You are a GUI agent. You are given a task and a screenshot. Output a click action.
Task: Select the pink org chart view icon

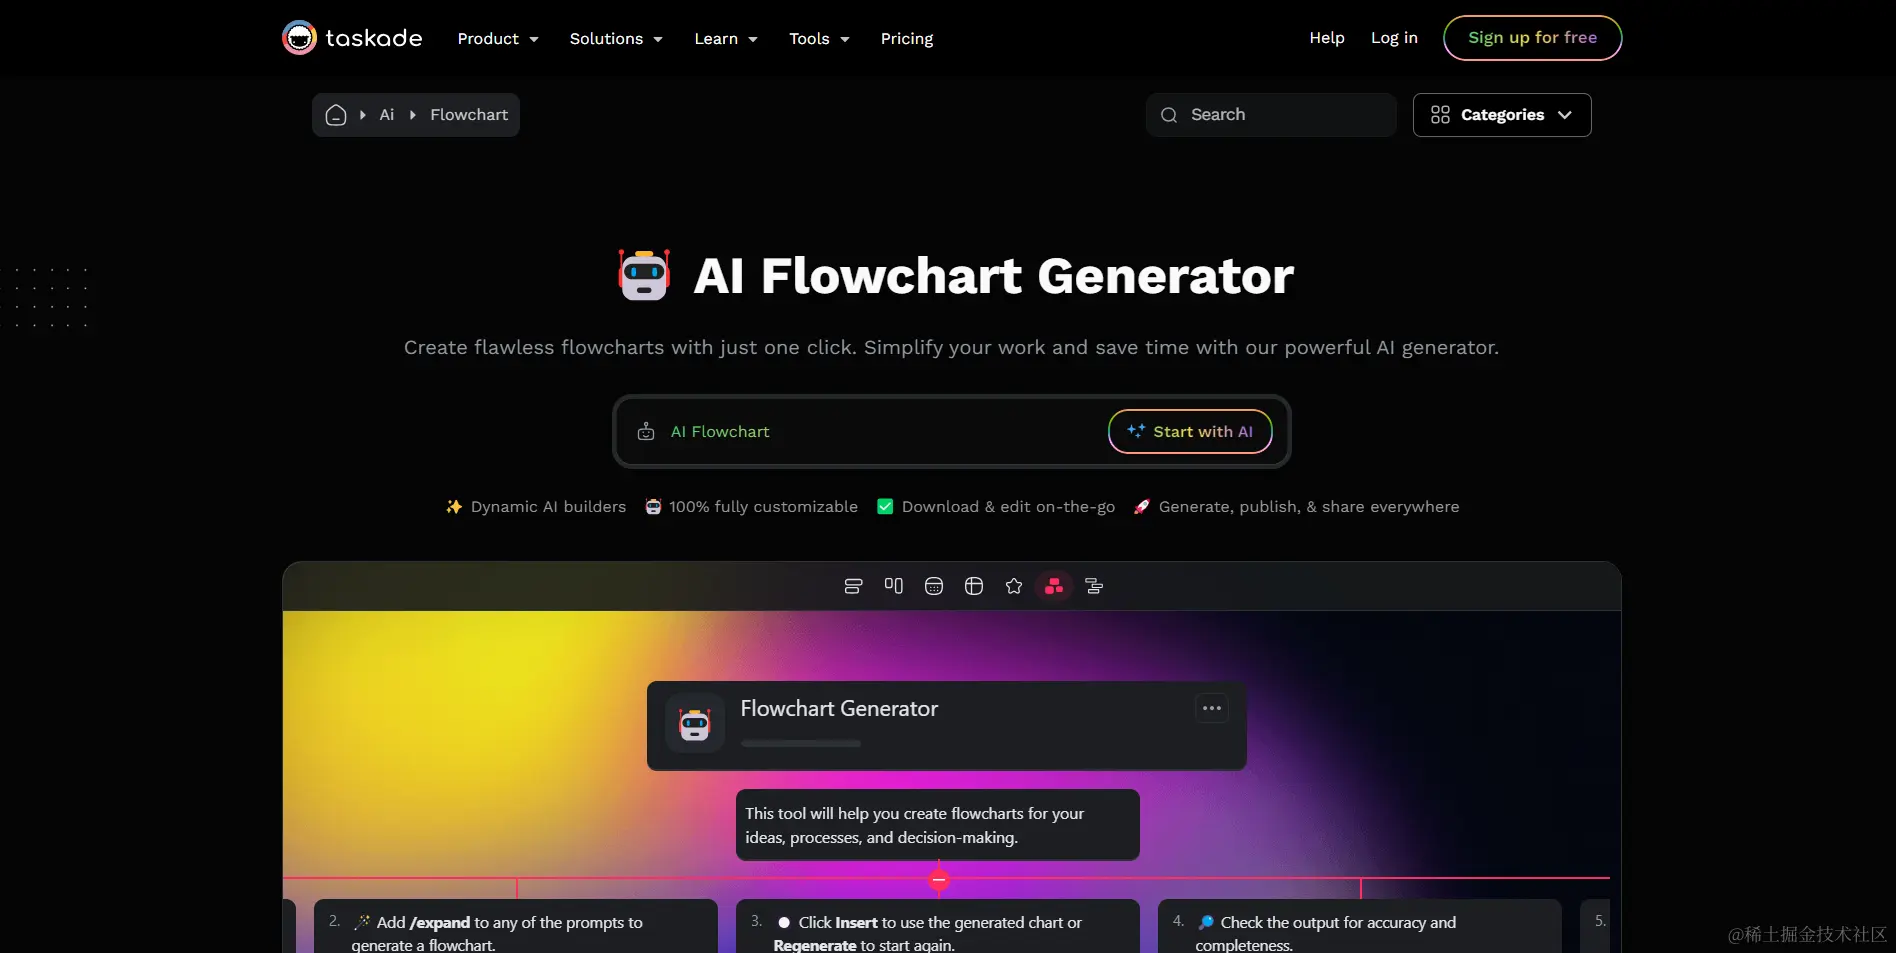[x=1054, y=586]
